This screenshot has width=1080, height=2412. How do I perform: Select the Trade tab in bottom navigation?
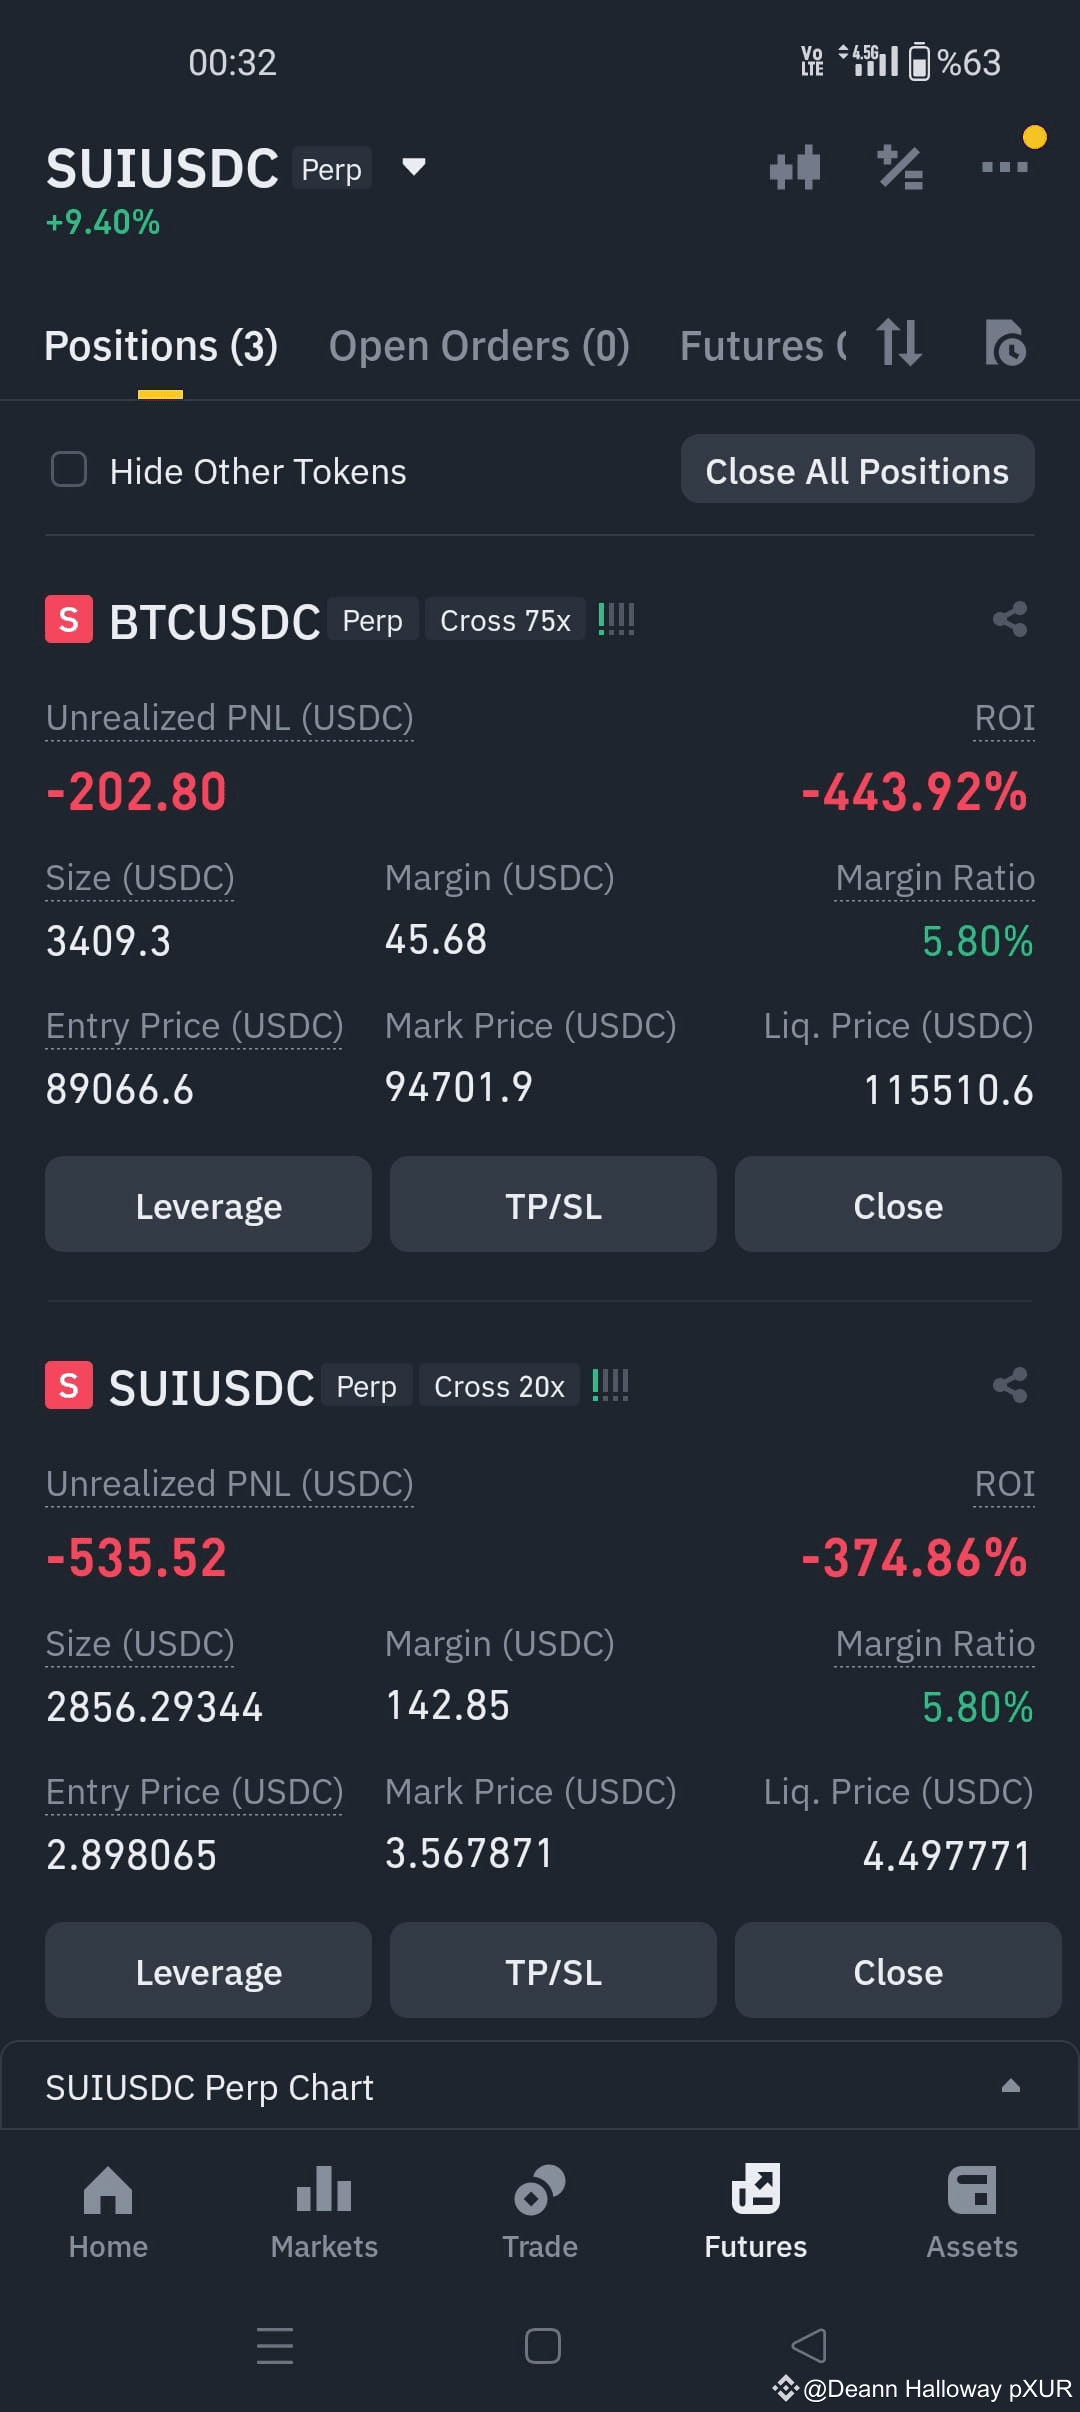click(540, 2212)
